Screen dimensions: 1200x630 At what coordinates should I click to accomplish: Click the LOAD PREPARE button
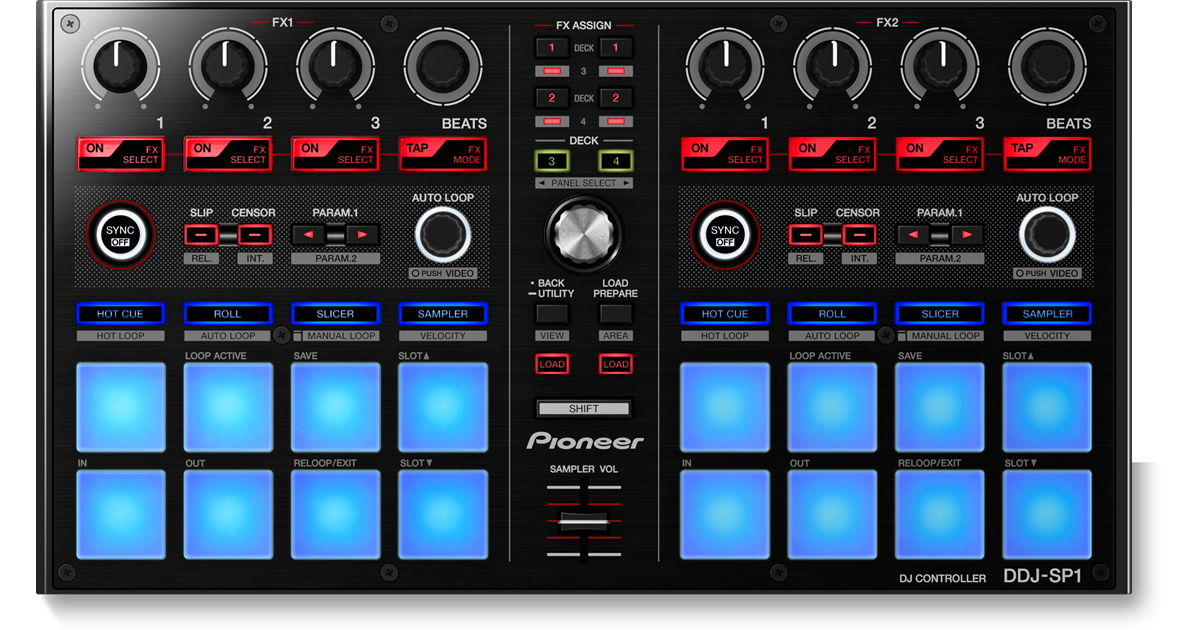click(x=616, y=314)
